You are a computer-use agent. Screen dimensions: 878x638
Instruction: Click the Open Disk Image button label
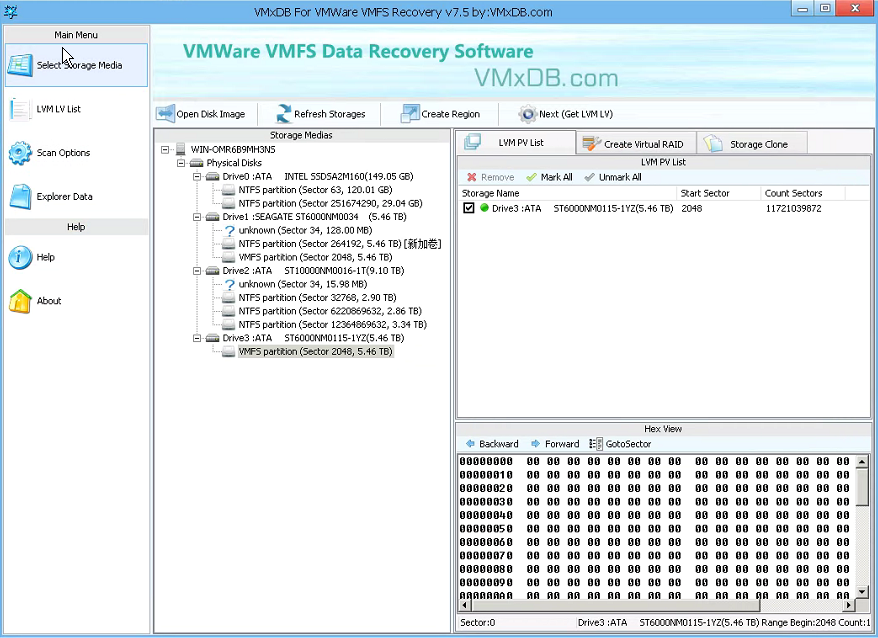tap(211, 114)
